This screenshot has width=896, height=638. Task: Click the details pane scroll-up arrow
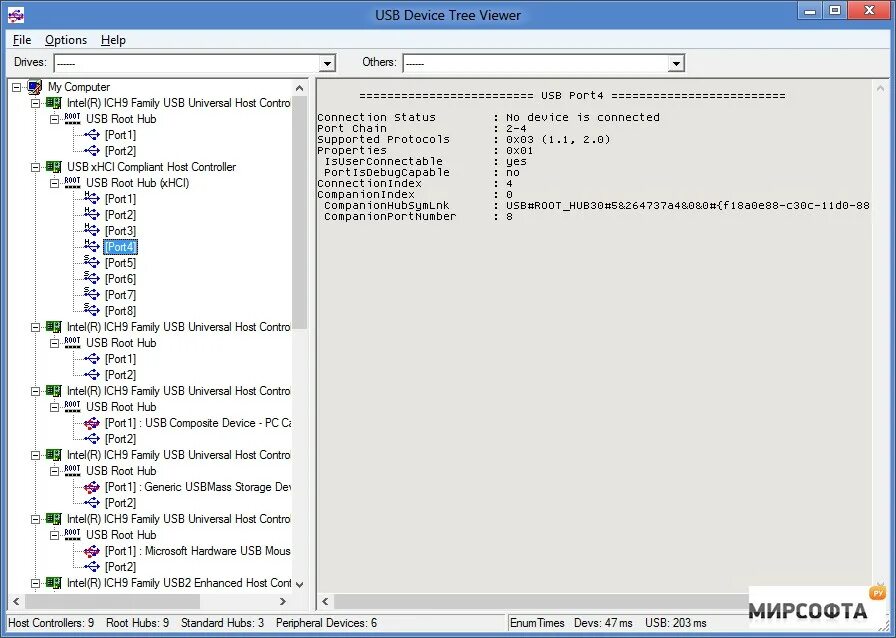click(x=880, y=88)
